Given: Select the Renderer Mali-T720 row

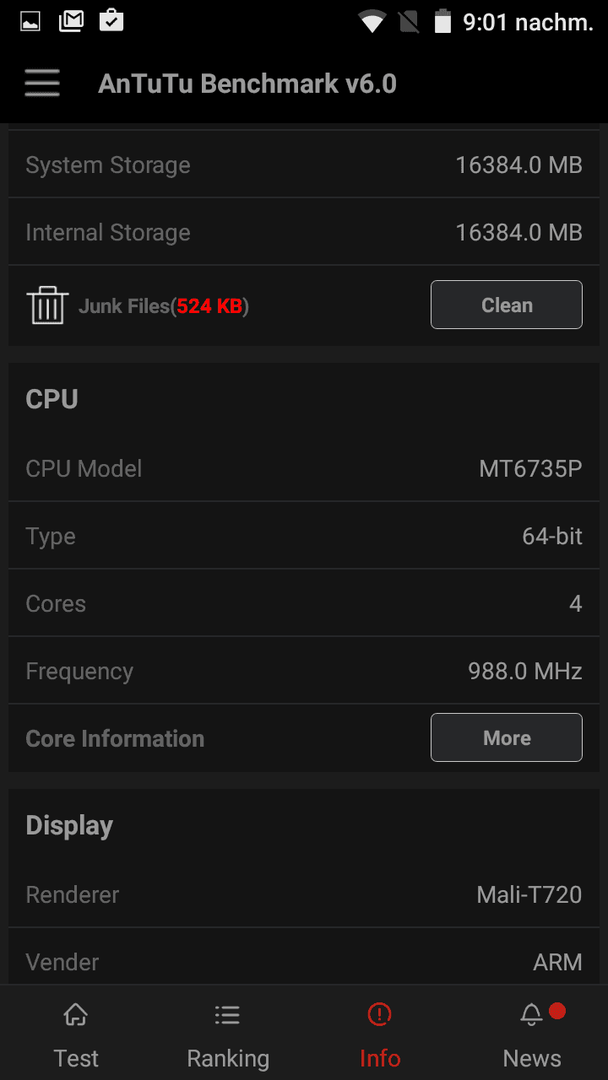Looking at the screenshot, I should pyautogui.click(x=304, y=894).
